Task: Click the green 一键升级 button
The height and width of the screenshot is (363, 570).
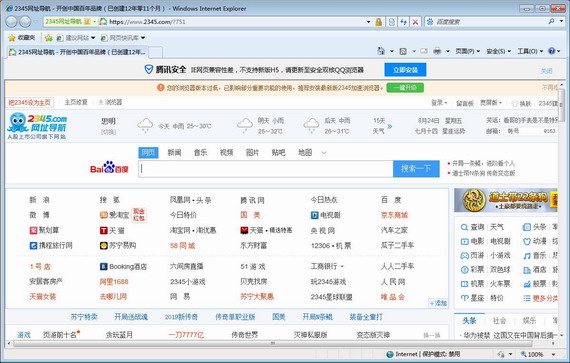Action: 405,88
